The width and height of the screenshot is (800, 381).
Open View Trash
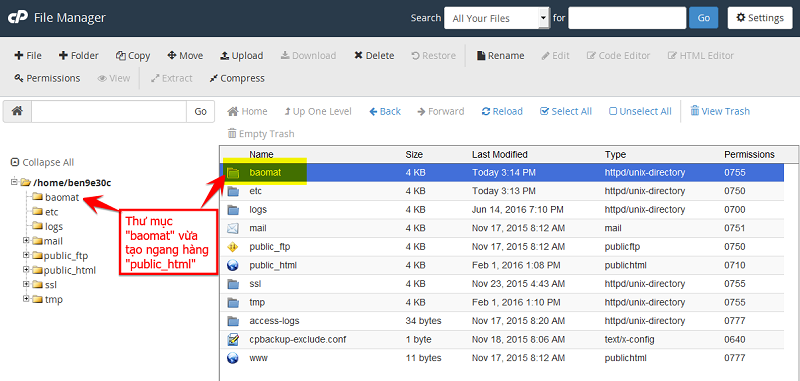click(x=720, y=111)
